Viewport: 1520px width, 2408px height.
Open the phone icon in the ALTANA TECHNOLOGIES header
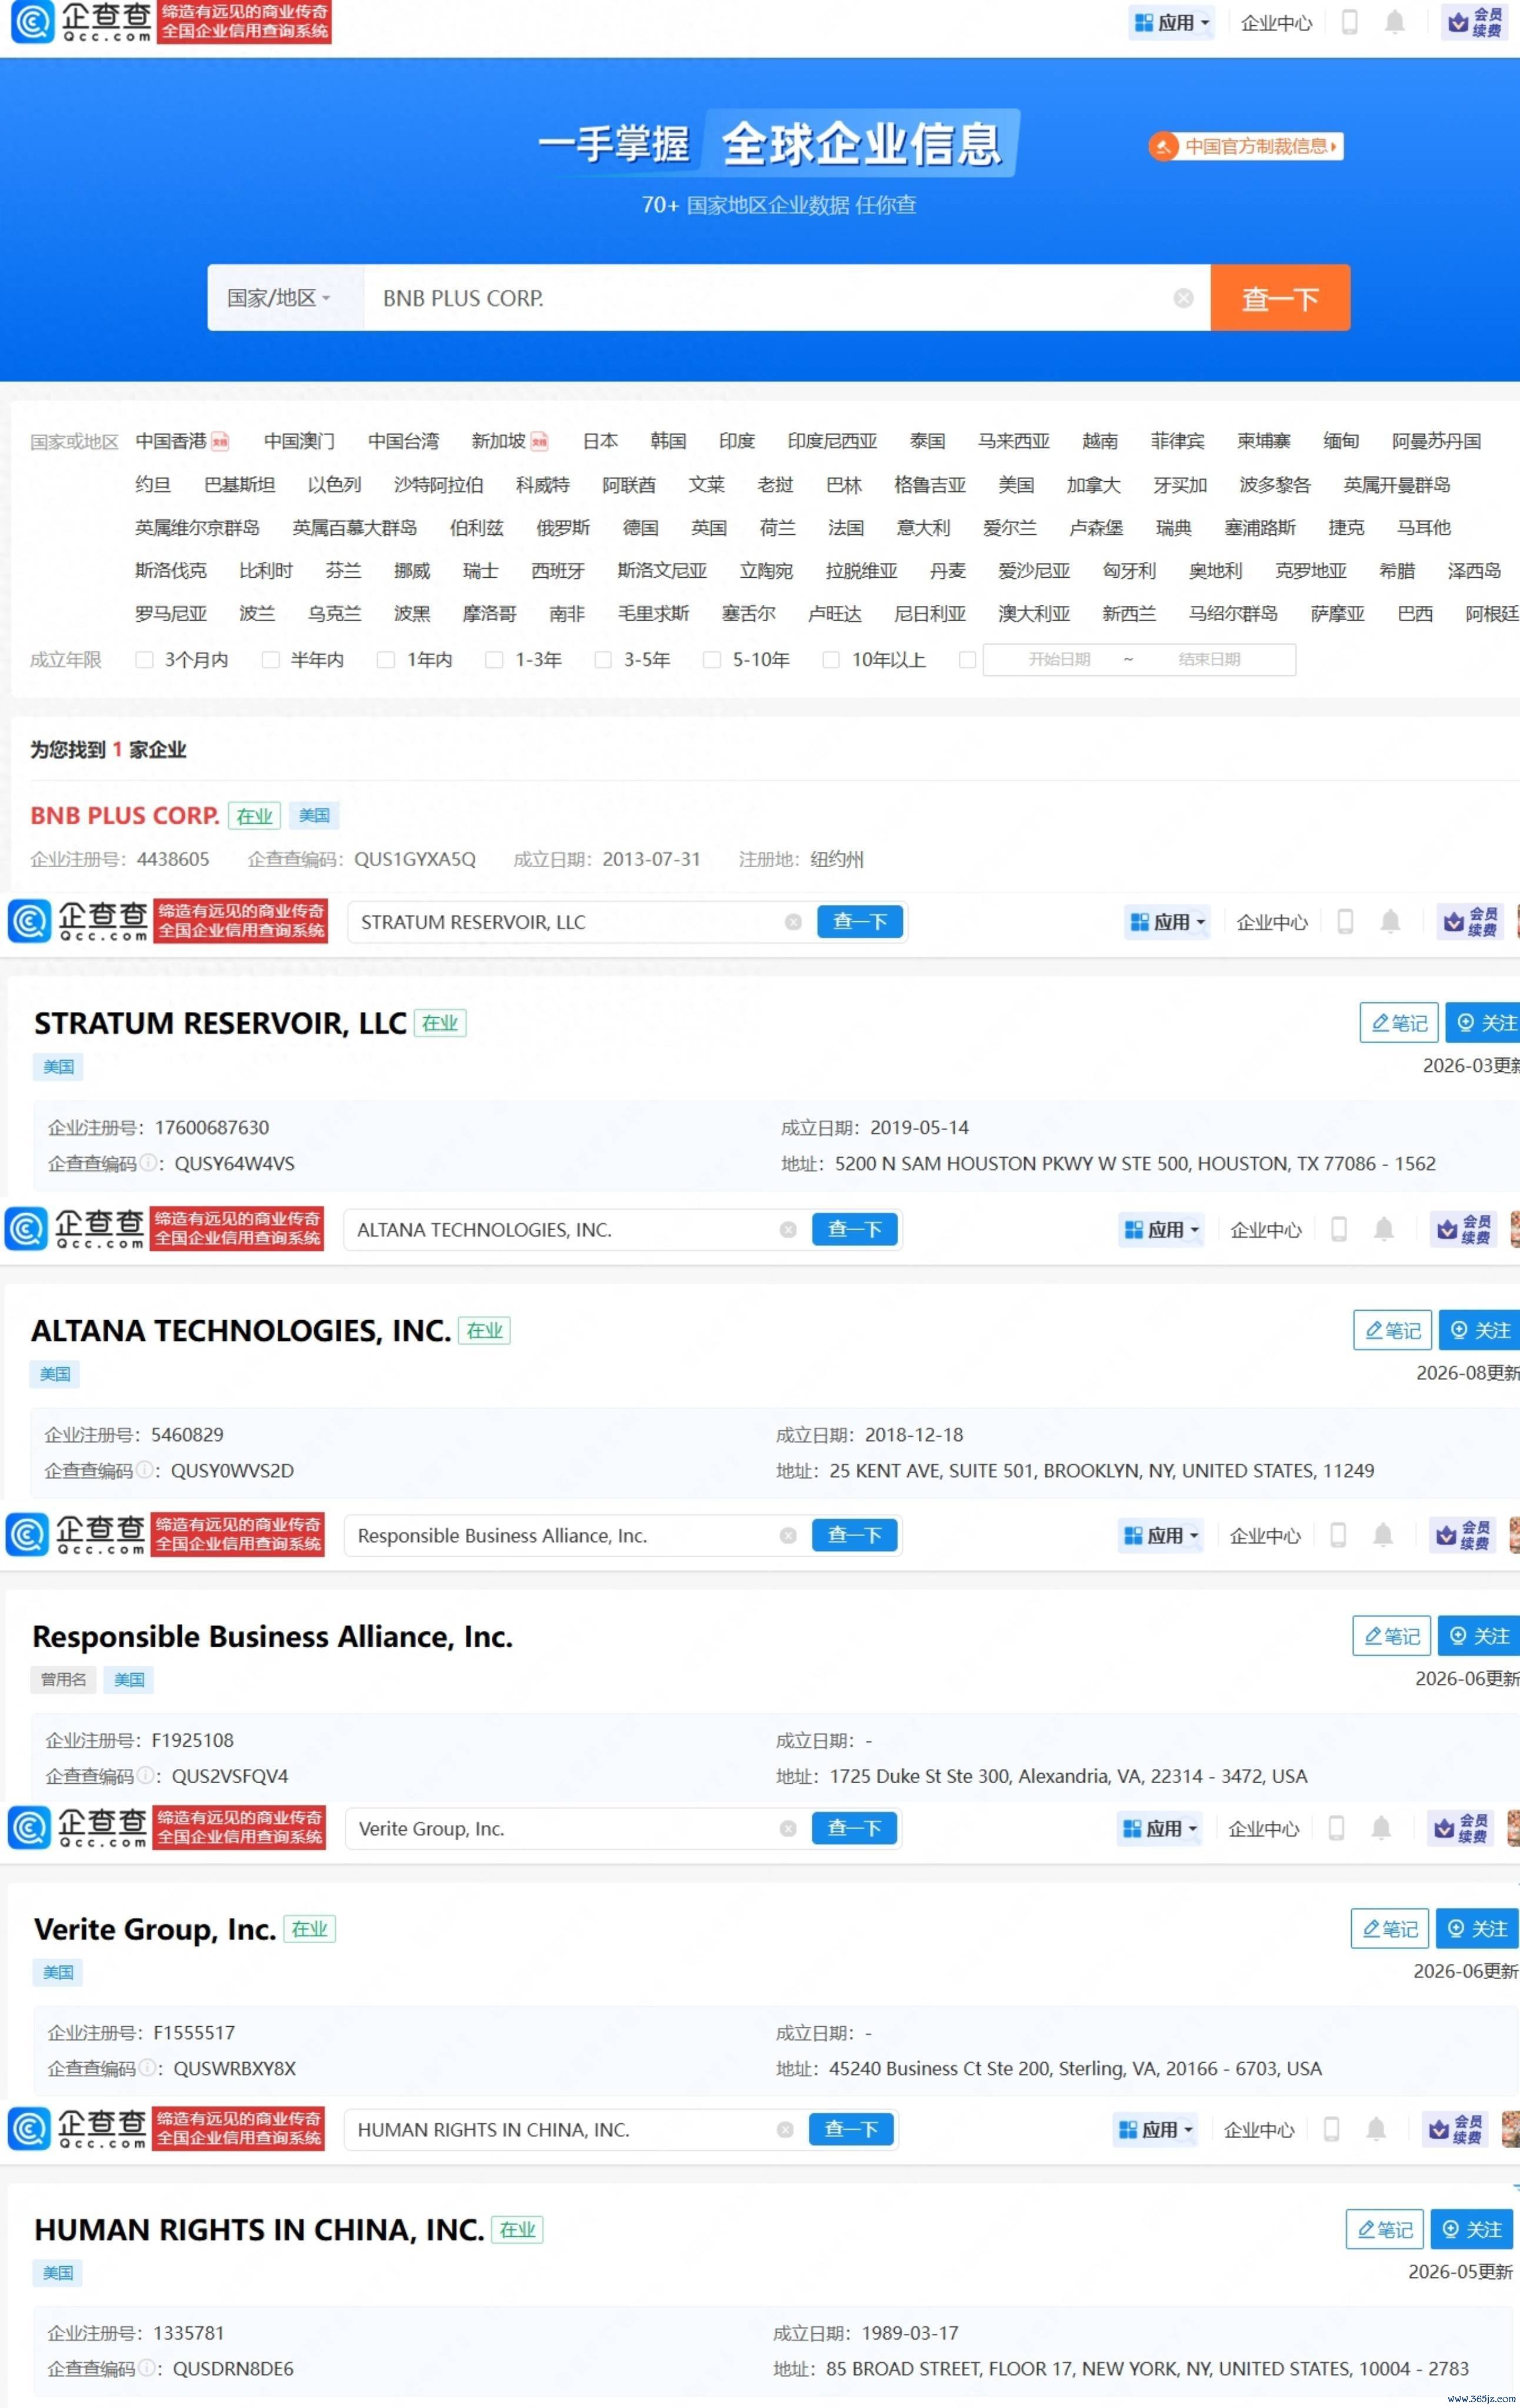coord(1339,1229)
